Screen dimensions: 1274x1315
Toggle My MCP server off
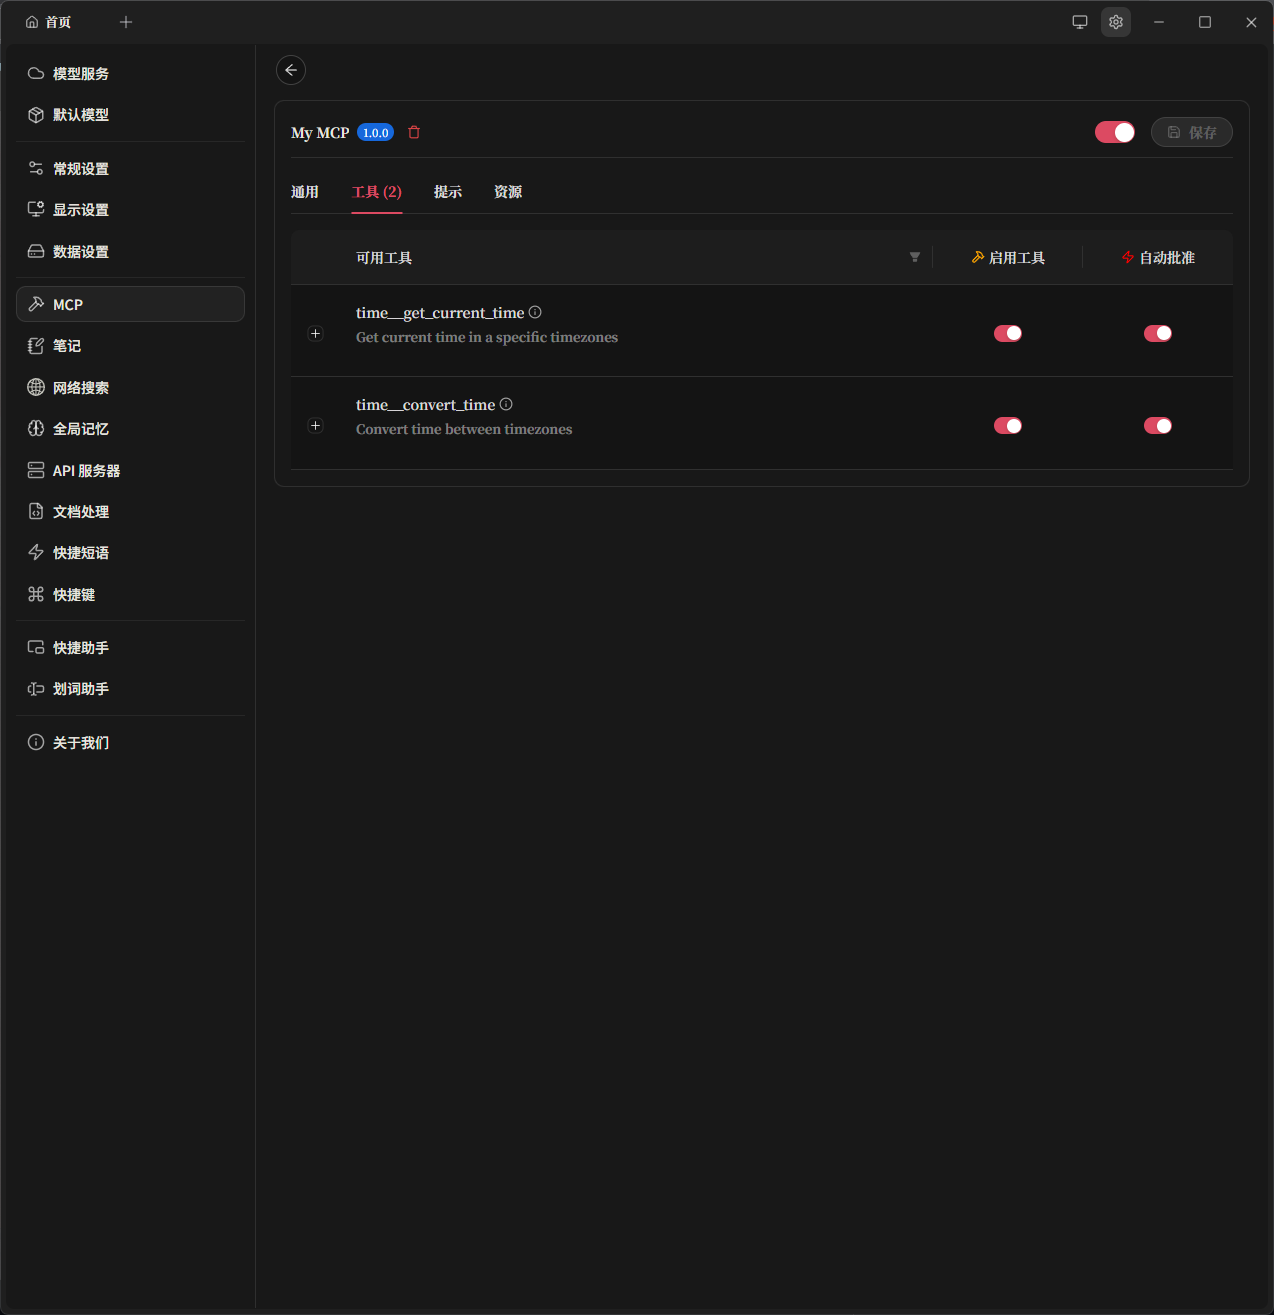pos(1114,132)
